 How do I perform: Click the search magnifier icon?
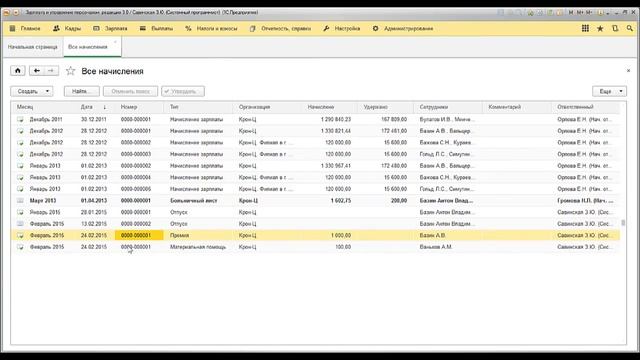pyautogui.click(x=630, y=29)
